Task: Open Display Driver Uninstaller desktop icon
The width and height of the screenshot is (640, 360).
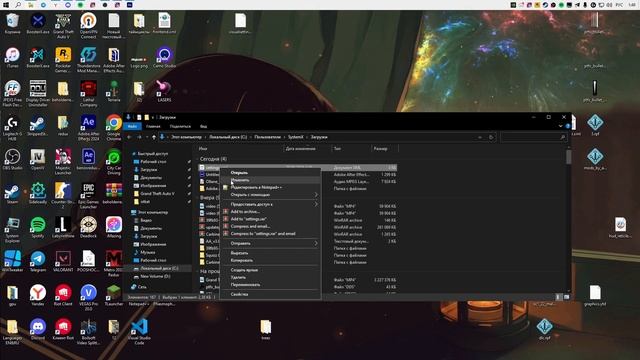Action: pyautogui.click(x=38, y=93)
